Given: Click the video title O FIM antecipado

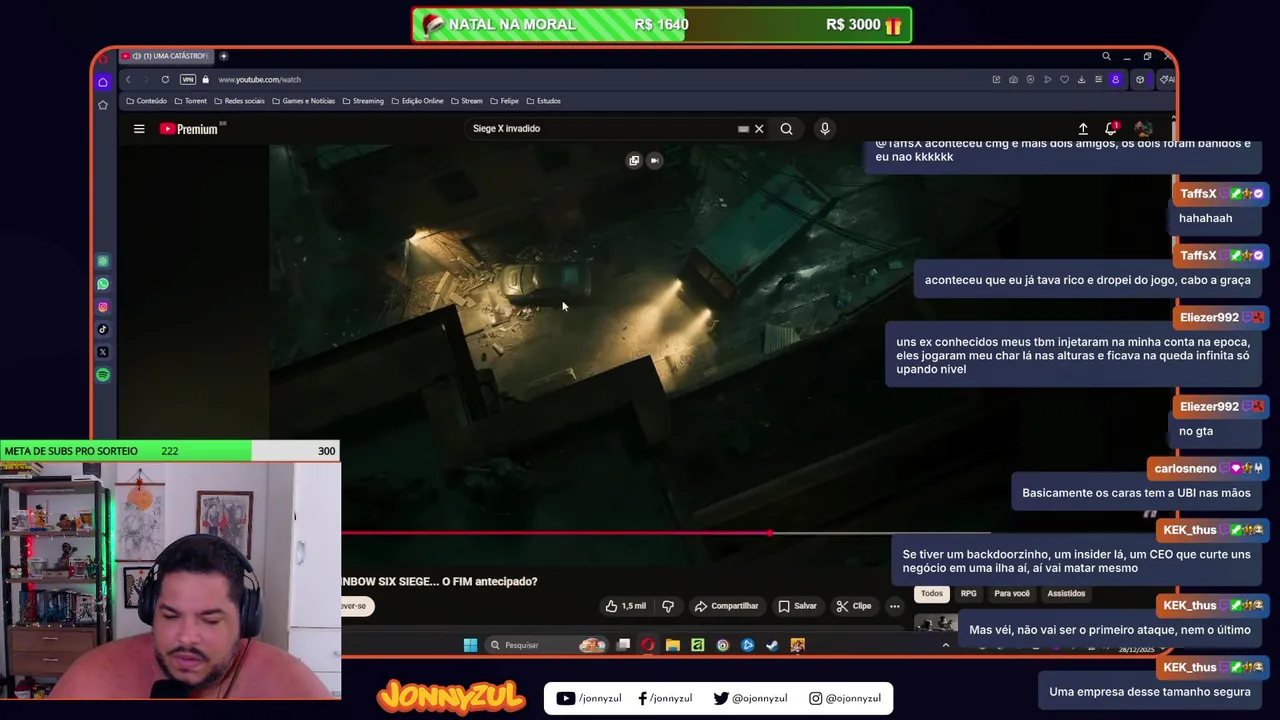Looking at the screenshot, I should click(440, 582).
